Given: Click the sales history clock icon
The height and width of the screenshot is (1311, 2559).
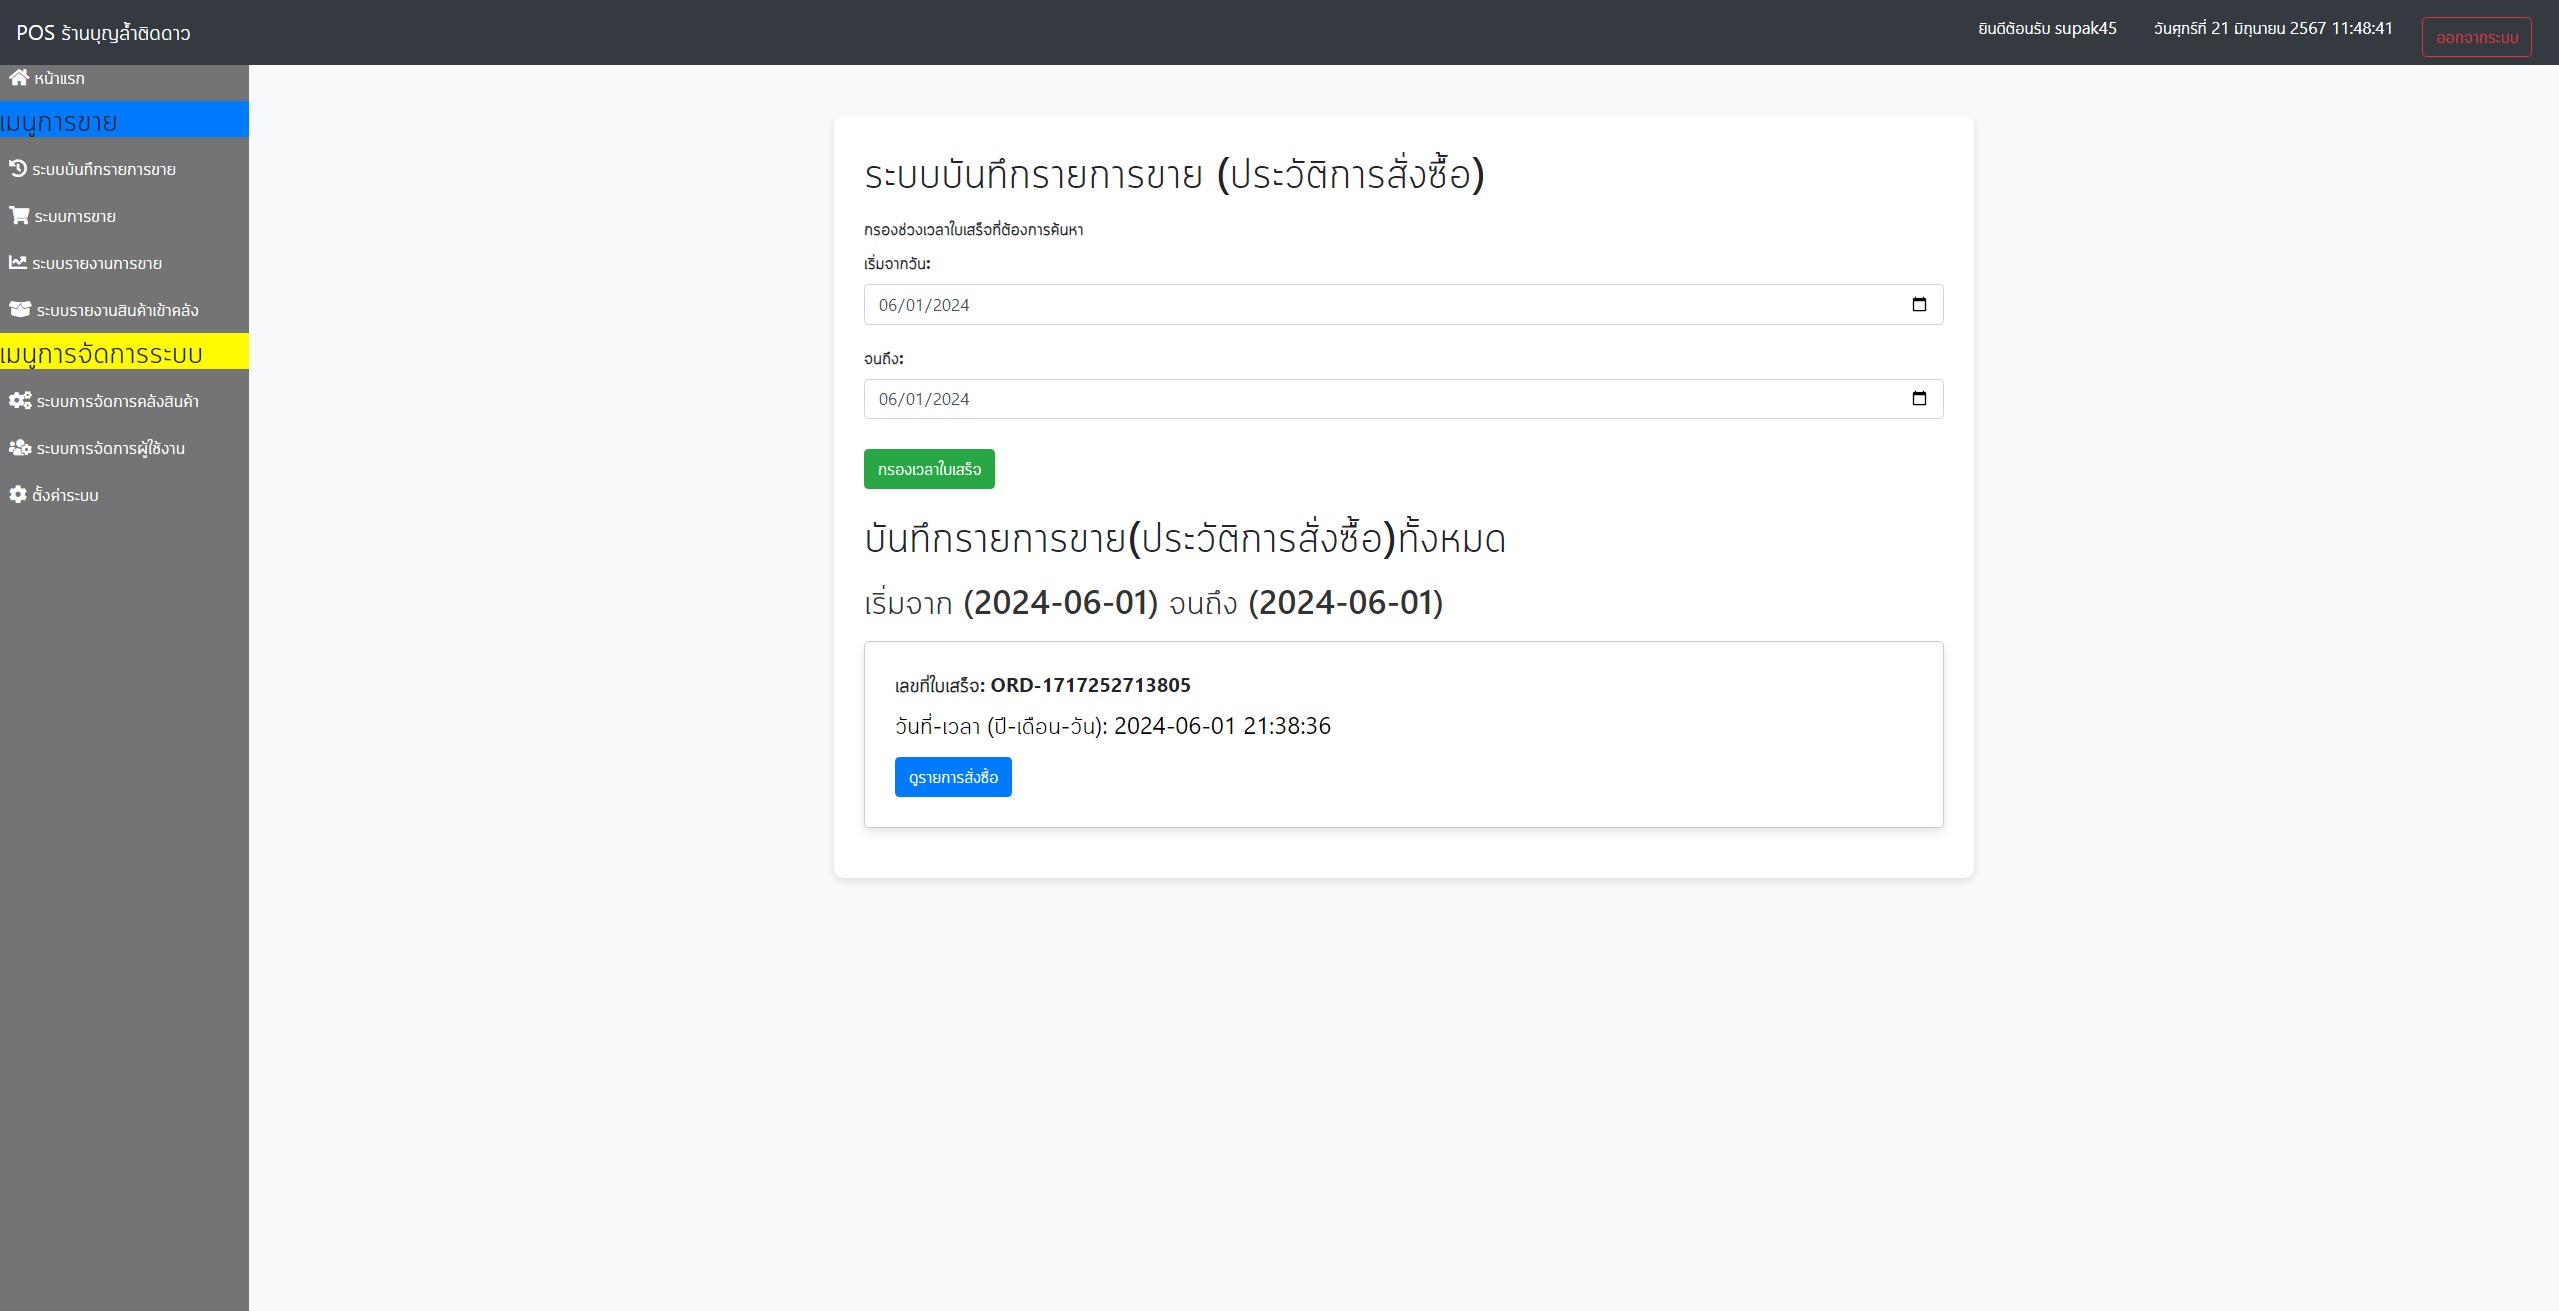Looking at the screenshot, I should (18, 168).
